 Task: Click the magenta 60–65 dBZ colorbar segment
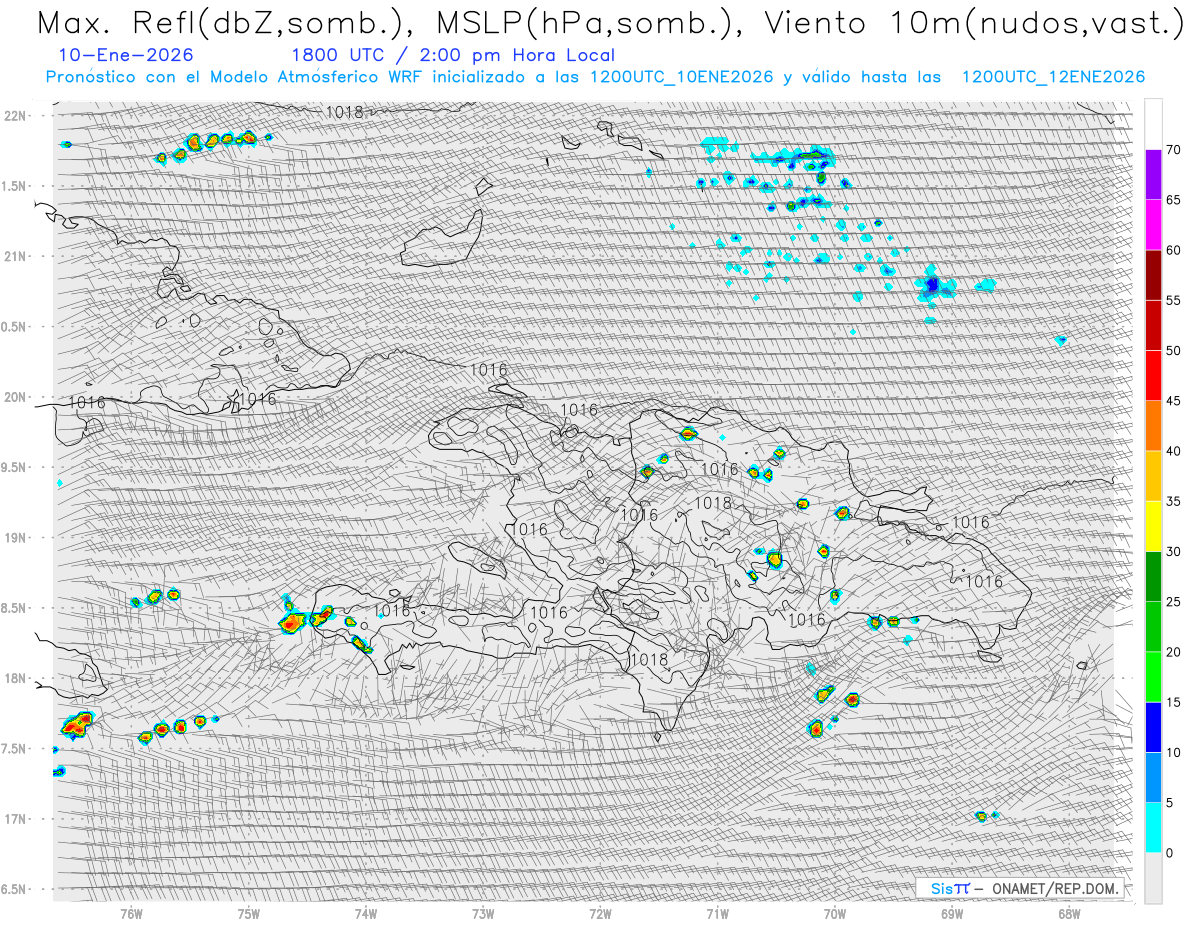point(1153,225)
